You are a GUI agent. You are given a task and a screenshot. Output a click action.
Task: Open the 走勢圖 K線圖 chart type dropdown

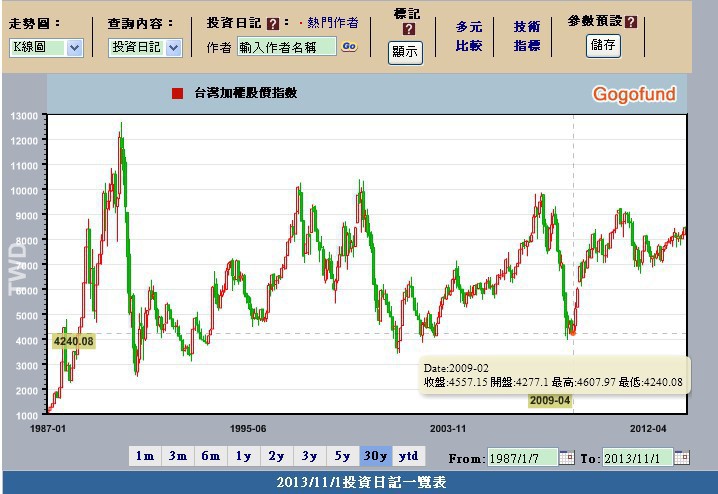[x=46, y=48]
